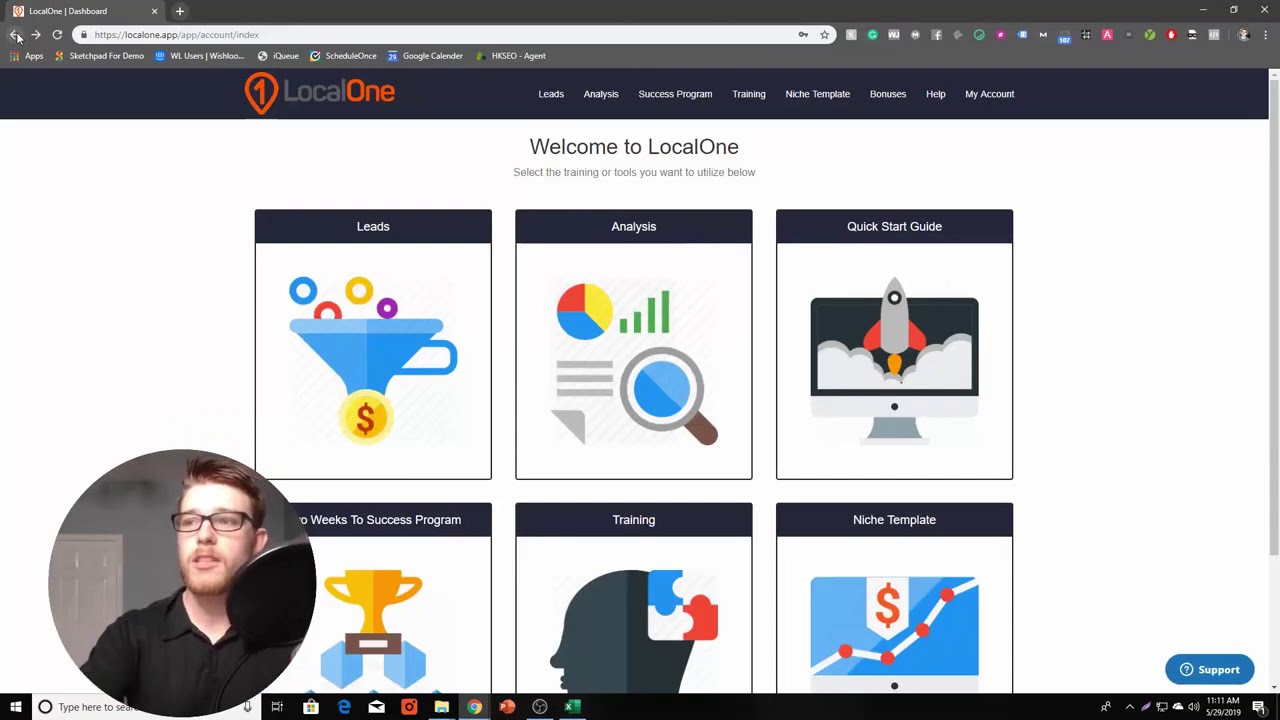The image size is (1280, 720).
Task: Click the saved password key icon
Action: point(803,35)
